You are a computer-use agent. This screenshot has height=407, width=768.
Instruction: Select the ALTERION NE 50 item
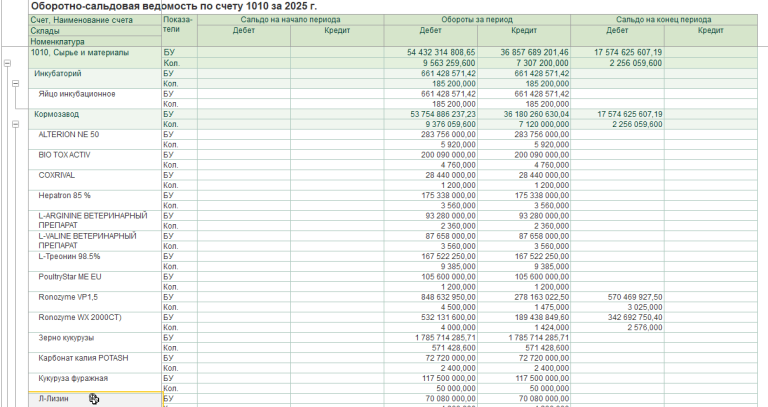(x=69, y=134)
